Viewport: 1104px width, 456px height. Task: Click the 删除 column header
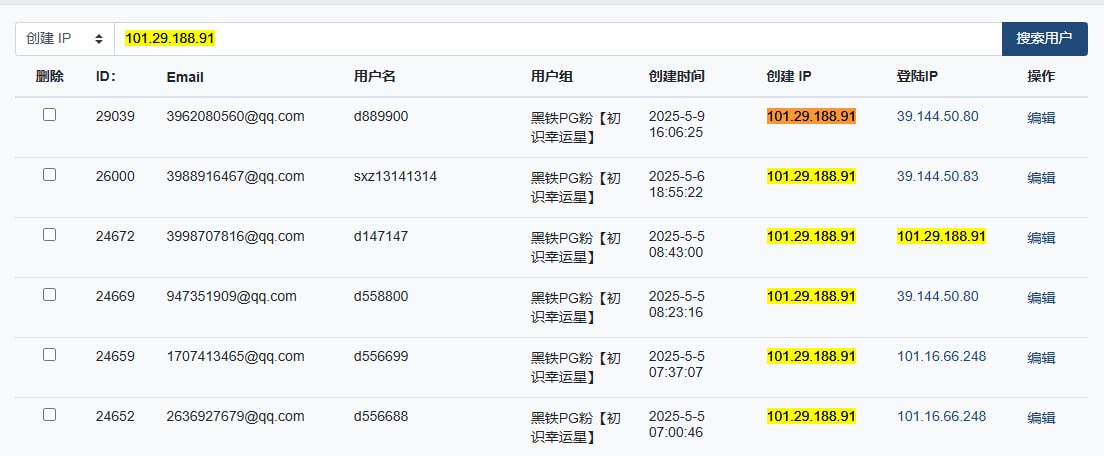point(49,77)
